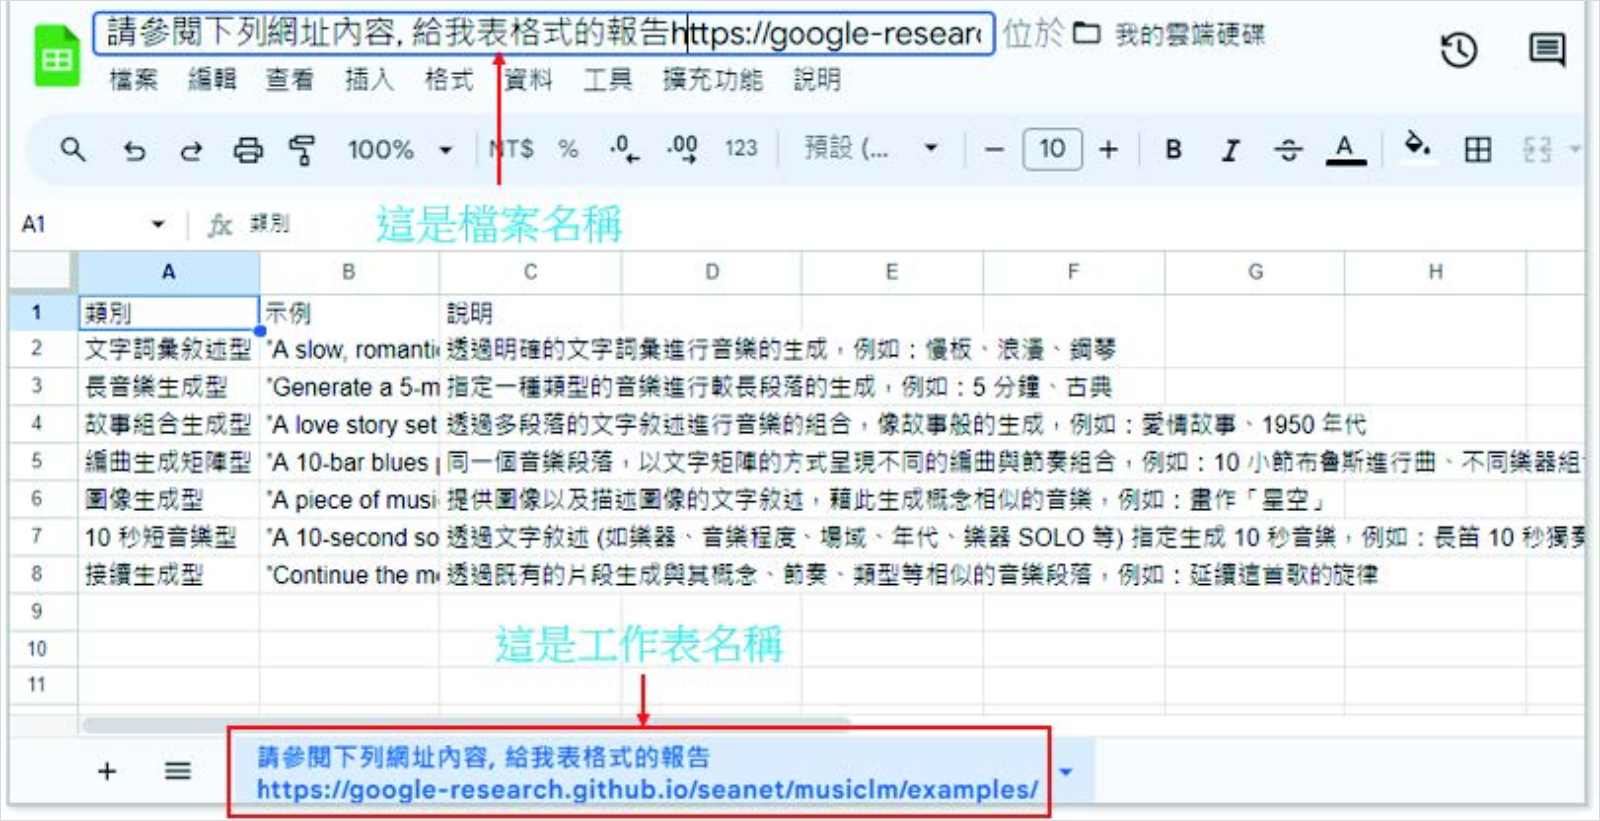Open the sheet tab dropdown arrow
The height and width of the screenshot is (821, 1600).
point(1066,772)
